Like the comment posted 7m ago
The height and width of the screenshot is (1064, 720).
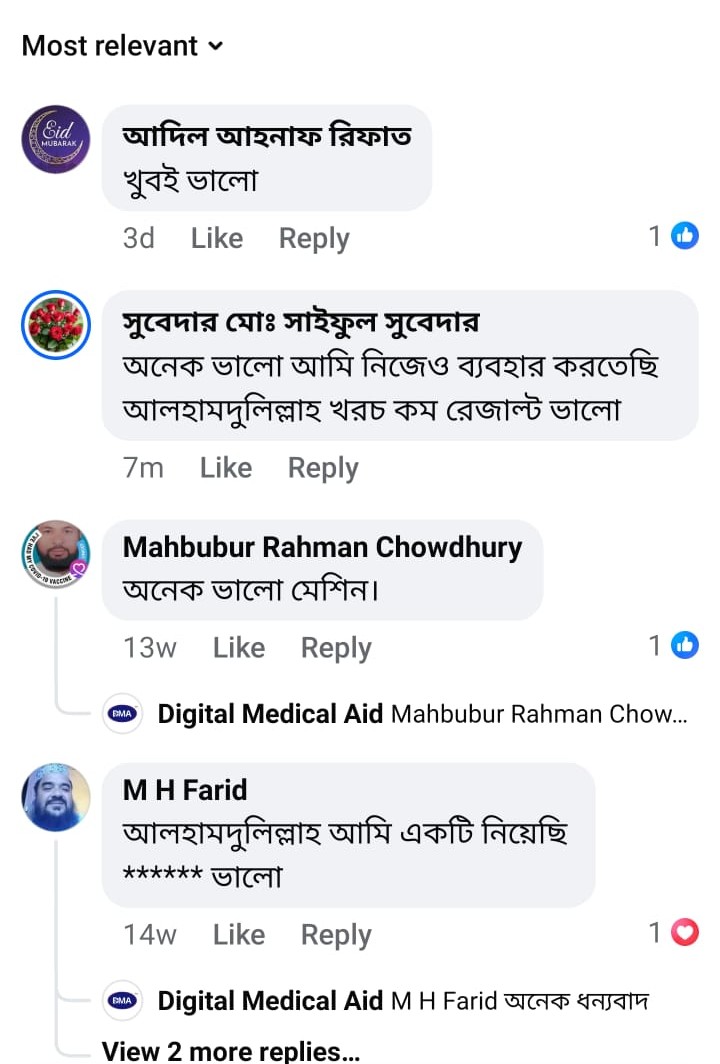226,467
